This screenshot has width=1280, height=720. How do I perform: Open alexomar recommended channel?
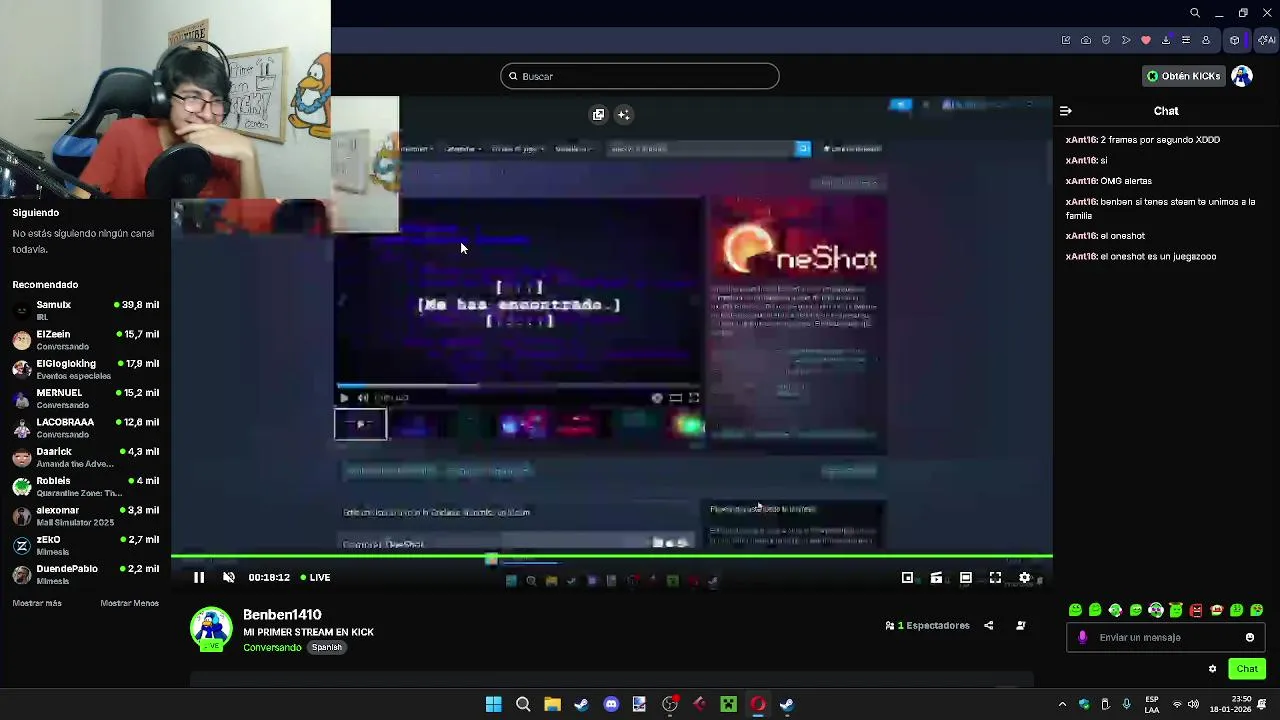tap(85, 516)
